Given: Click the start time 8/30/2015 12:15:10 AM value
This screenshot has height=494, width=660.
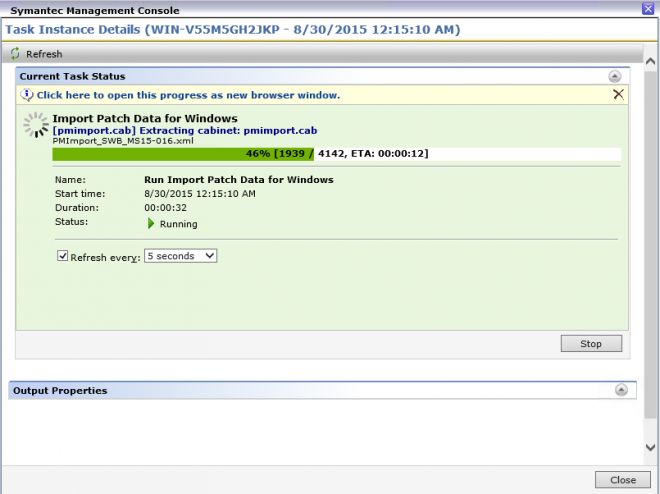Looking at the screenshot, I should coord(200,194).
